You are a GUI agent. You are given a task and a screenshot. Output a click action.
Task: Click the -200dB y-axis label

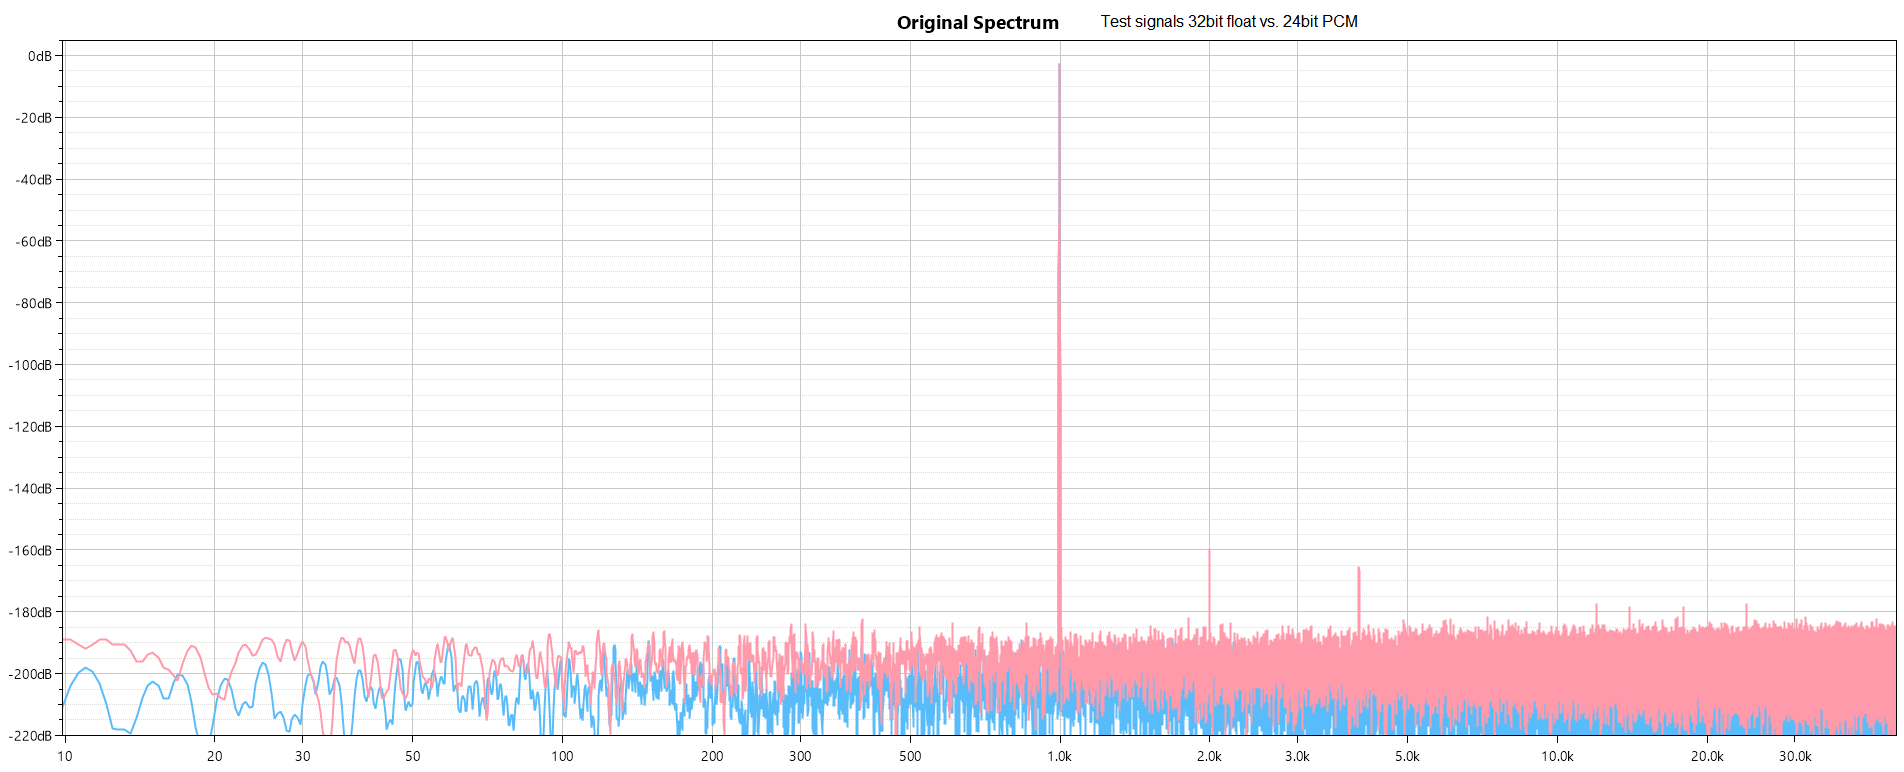click(x=30, y=674)
